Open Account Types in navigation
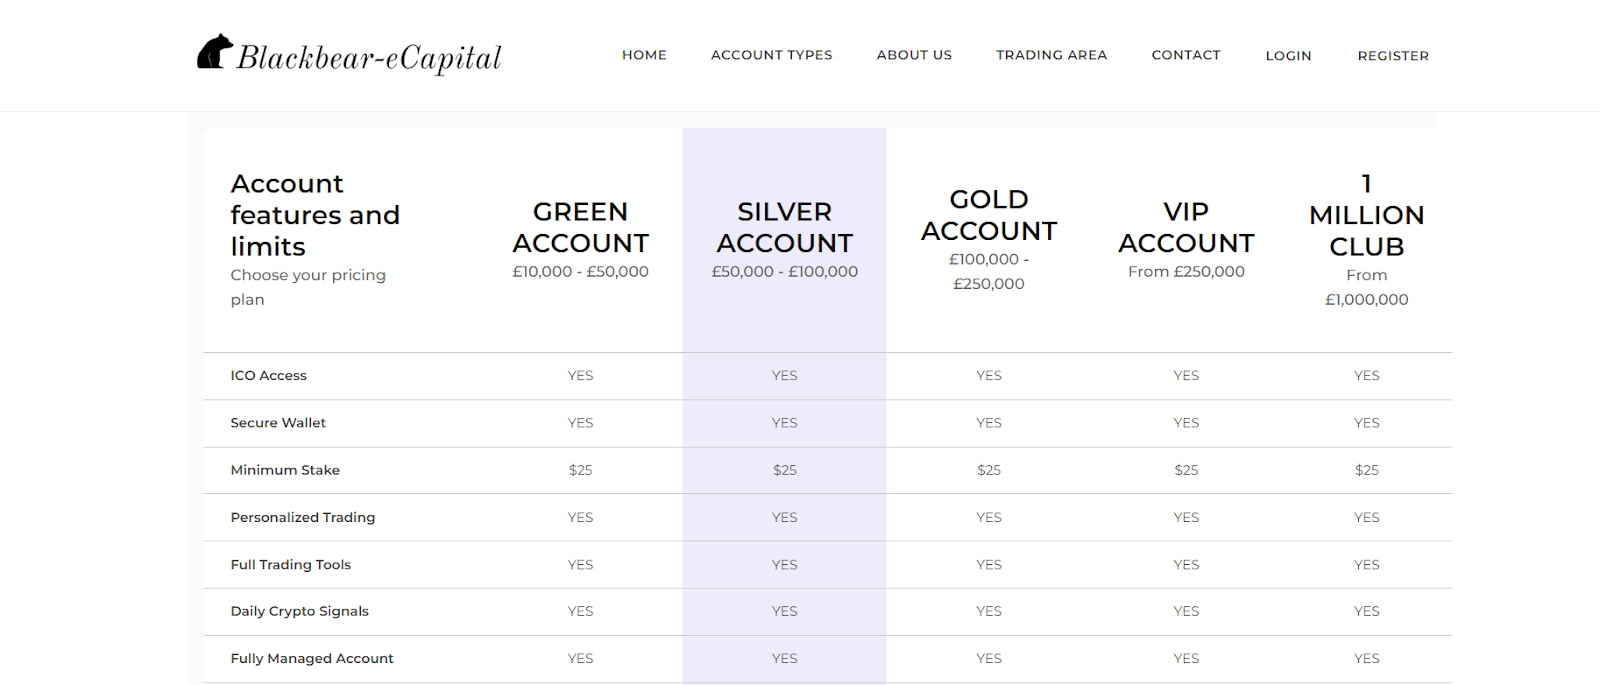1600x685 pixels. 771,55
